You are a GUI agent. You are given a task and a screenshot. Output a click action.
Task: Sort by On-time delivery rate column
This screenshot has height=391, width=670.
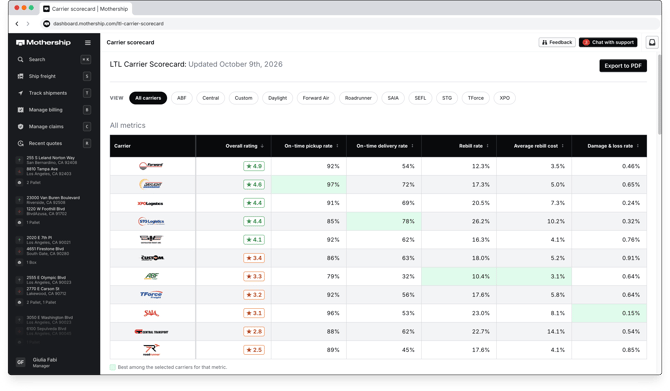tap(385, 146)
